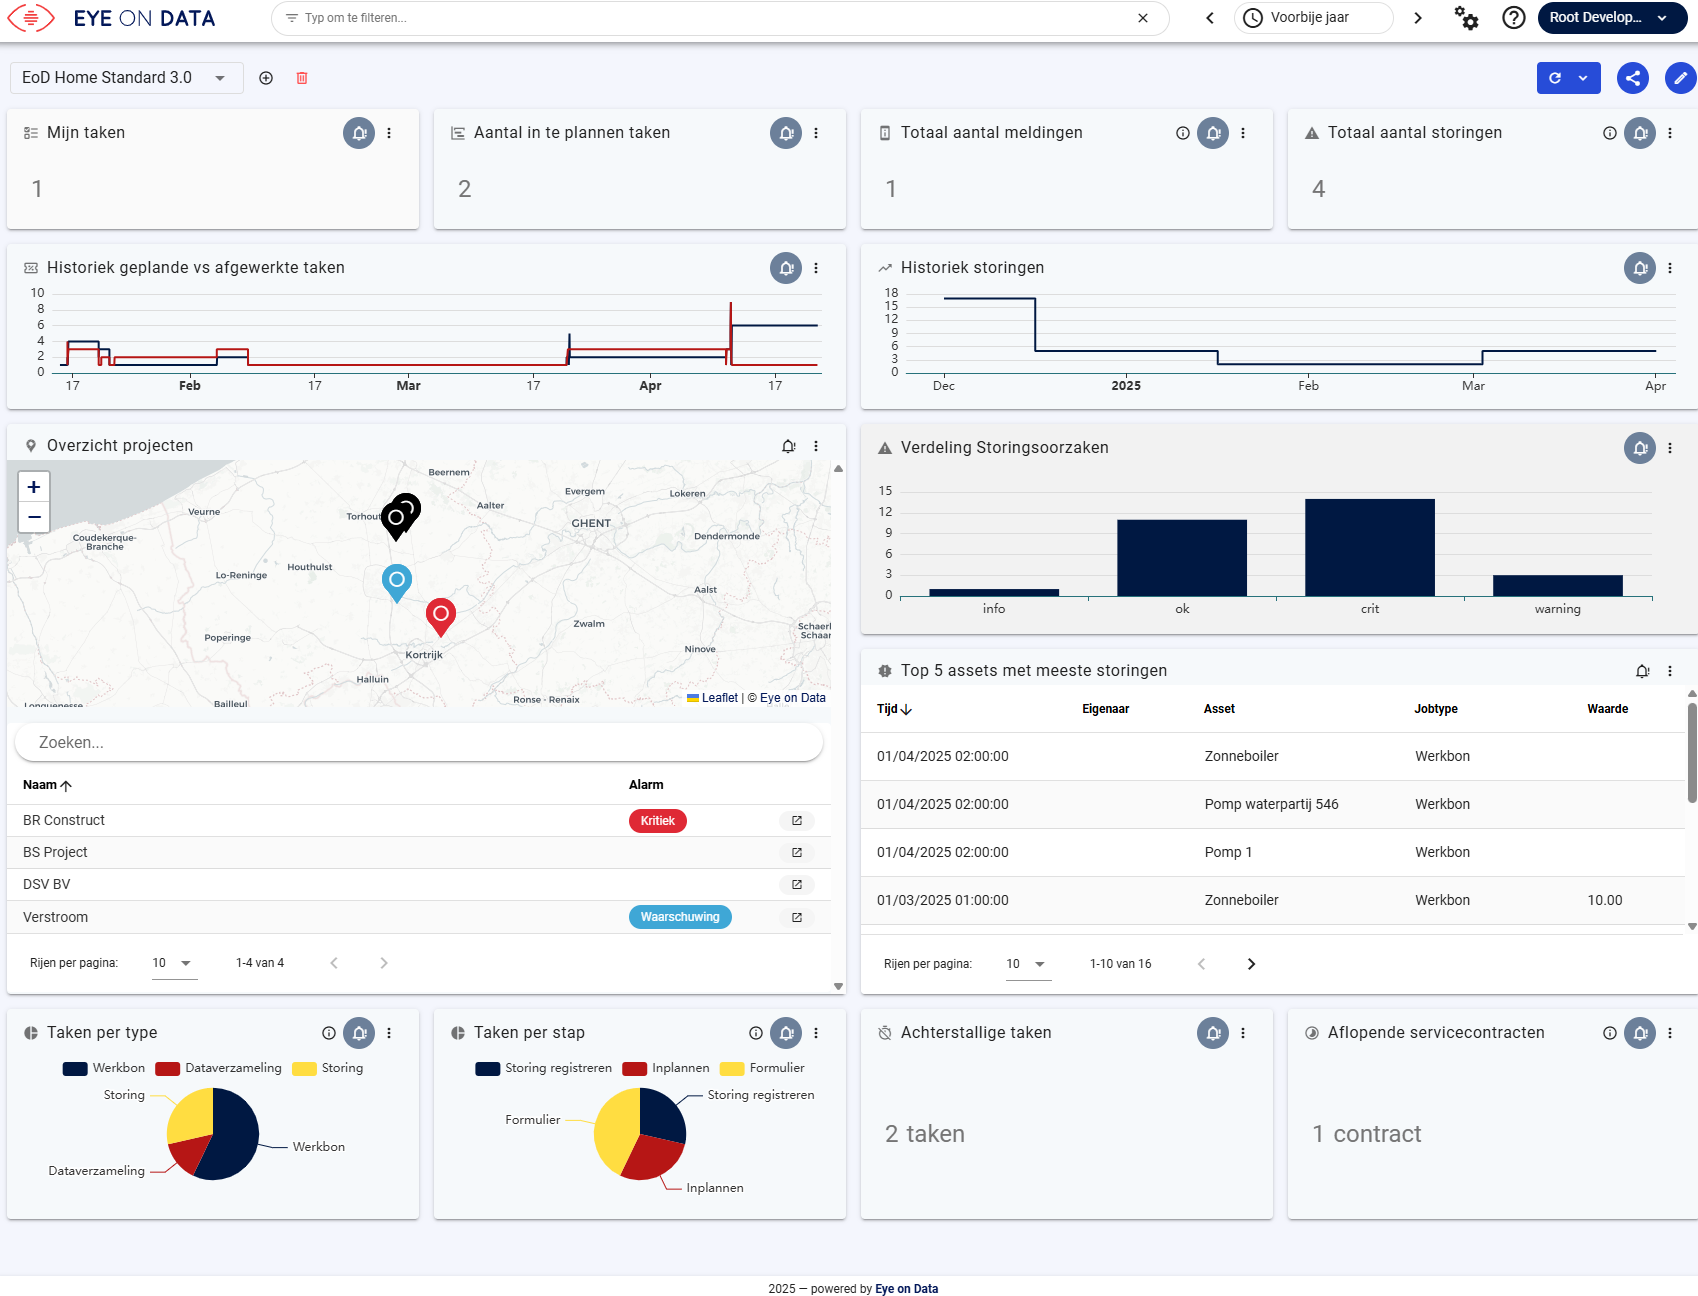Toggle alarm bell on Overzicht projecten widget

(789, 446)
